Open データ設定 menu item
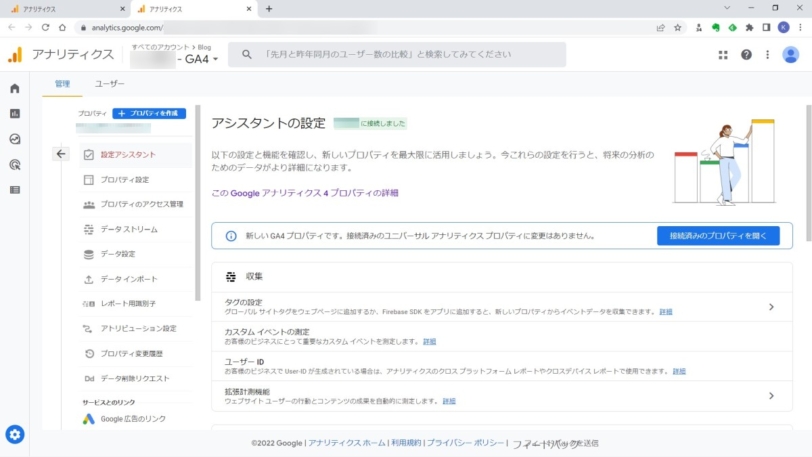Image resolution: width=812 pixels, height=457 pixels. click(135, 254)
